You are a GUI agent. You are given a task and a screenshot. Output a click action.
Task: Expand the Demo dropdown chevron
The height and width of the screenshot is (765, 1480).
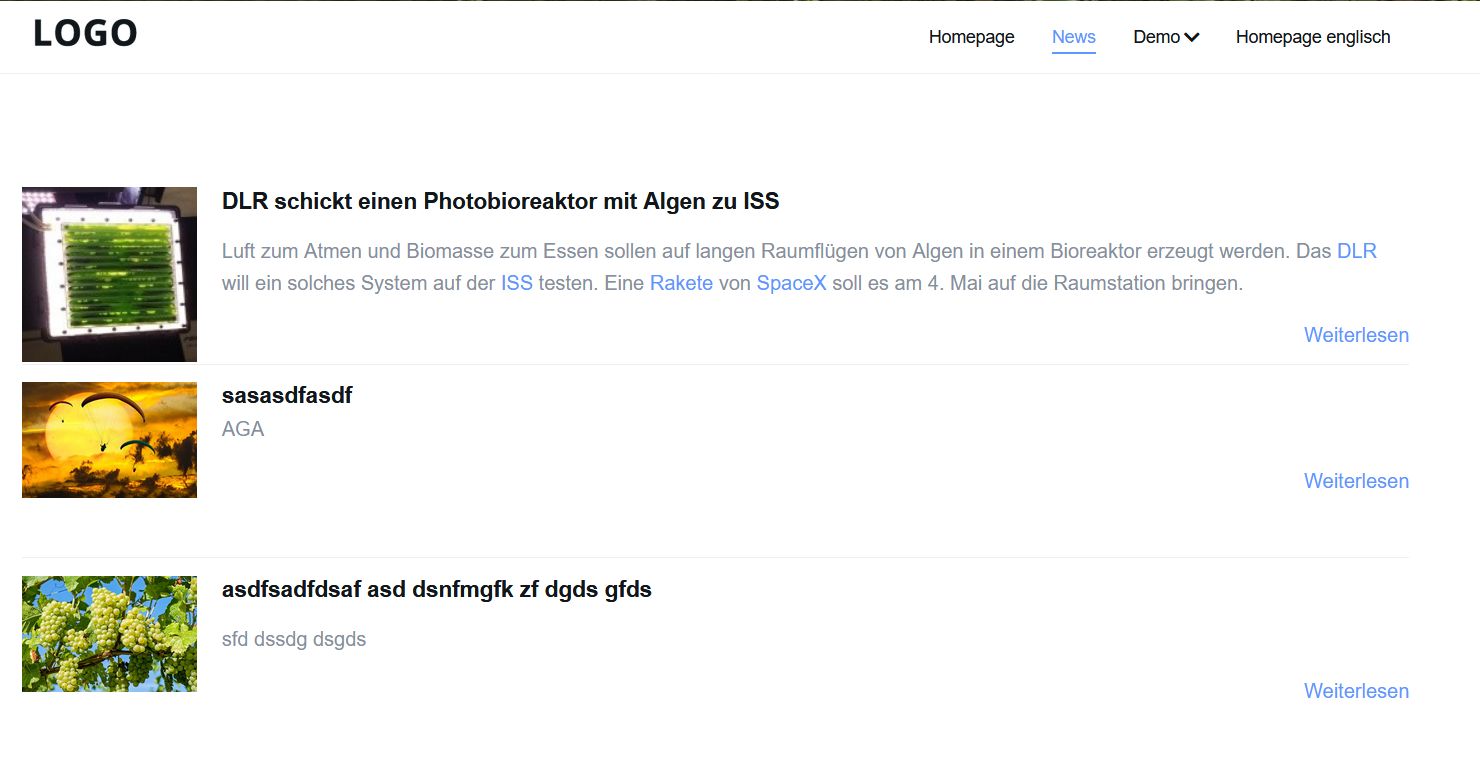pyautogui.click(x=1191, y=38)
